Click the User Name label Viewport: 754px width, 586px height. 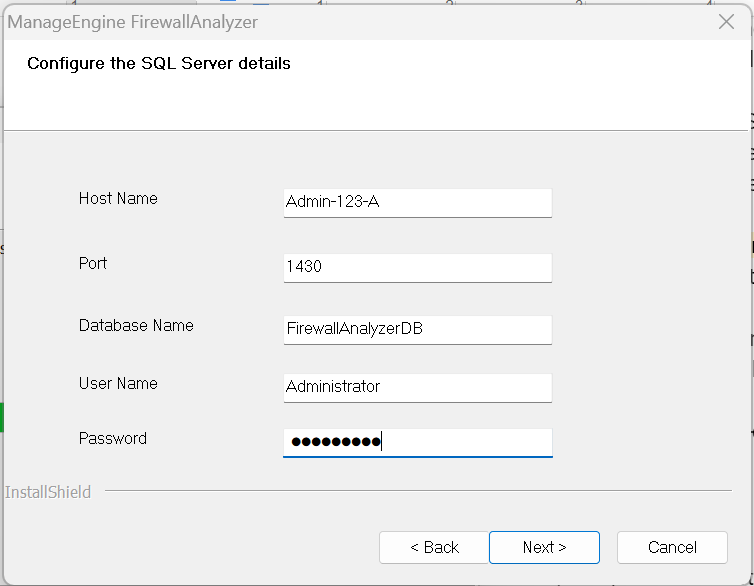point(118,384)
